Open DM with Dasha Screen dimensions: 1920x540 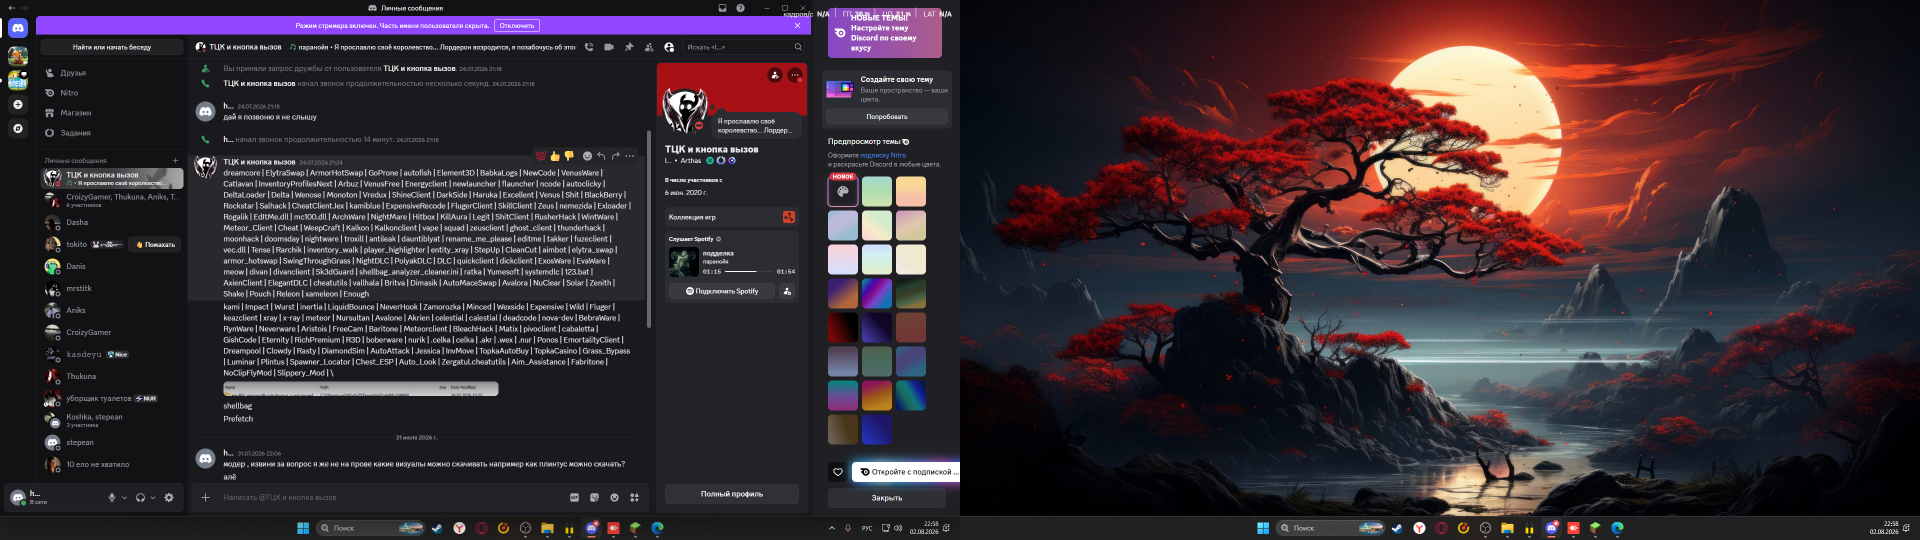click(x=112, y=222)
